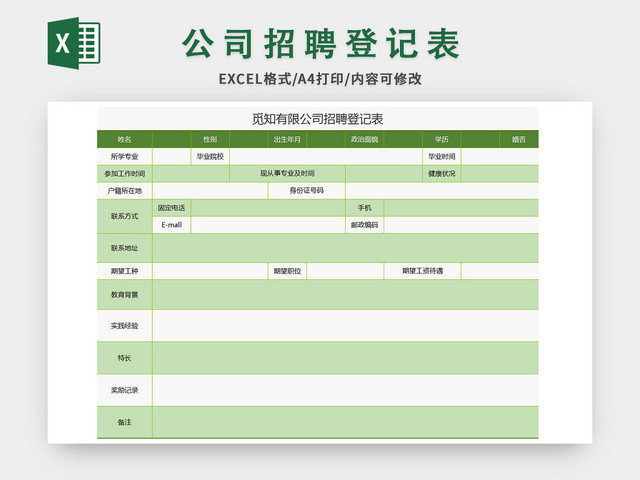Click the blank field beside 特长
The width and height of the screenshot is (640, 480).
pos(345,358)
